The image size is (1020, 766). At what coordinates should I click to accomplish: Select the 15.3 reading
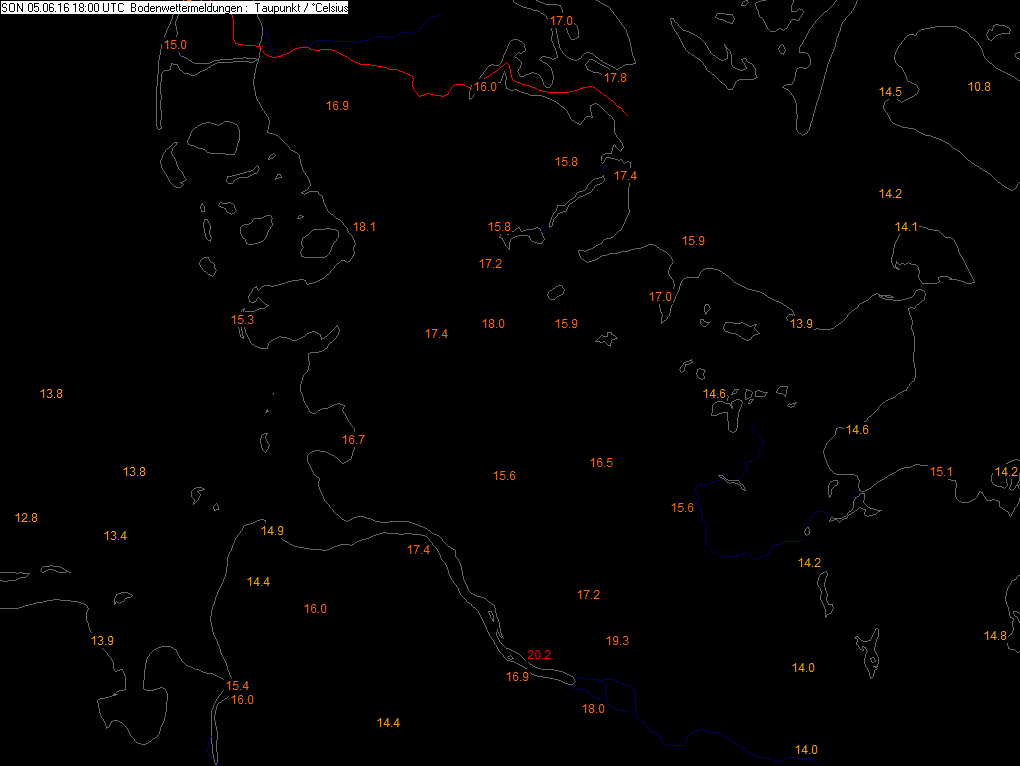pyautogui.click(x=243, y=320)
